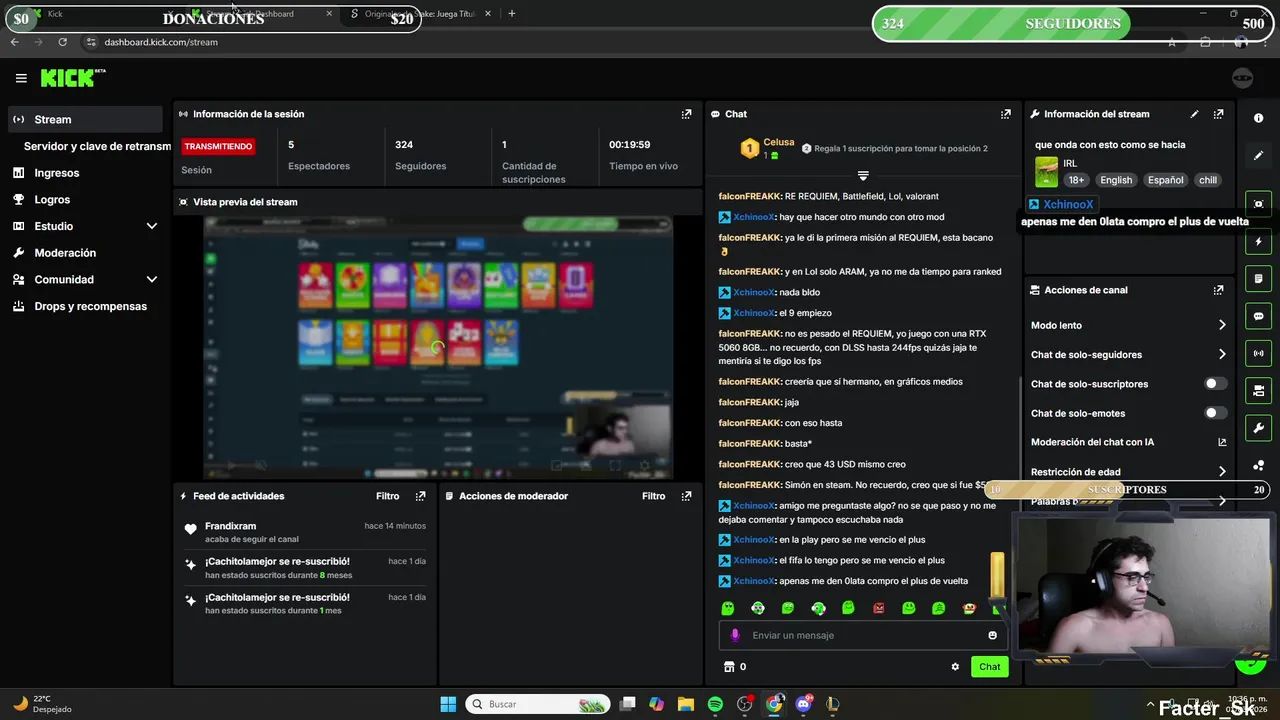Open Spotify from the taskbar
The height and width of the screenshot is (720, 1280).
(715, 704)
